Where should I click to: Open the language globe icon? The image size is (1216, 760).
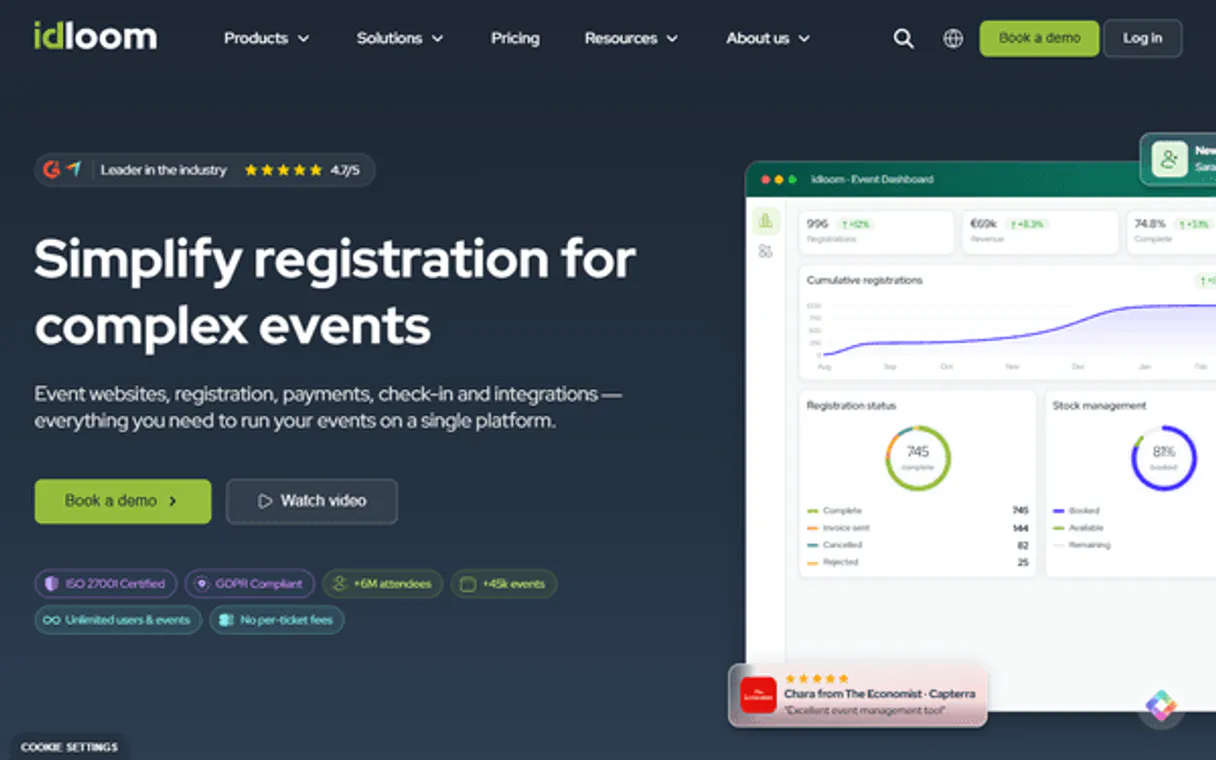pos(953,39)
